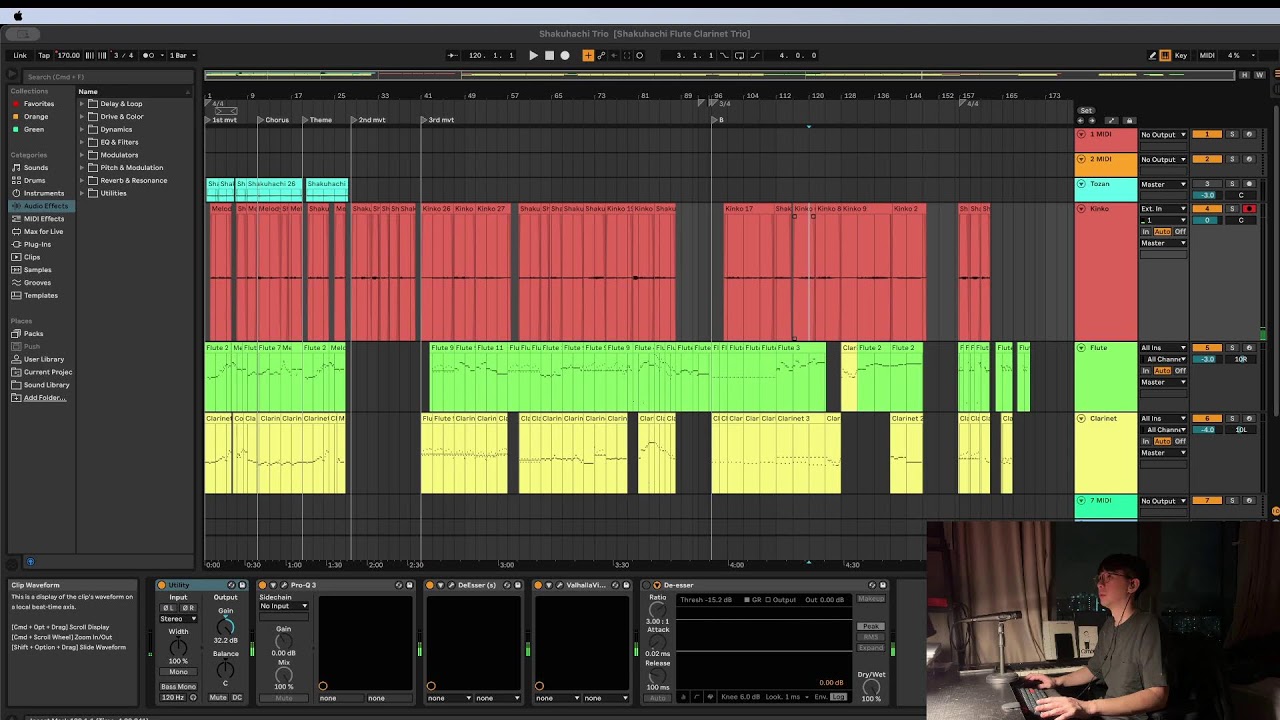Screen dimensions: 1280x720
Task: Click the DeEsser (s) hot-swap icon
Action: (507, 585)
